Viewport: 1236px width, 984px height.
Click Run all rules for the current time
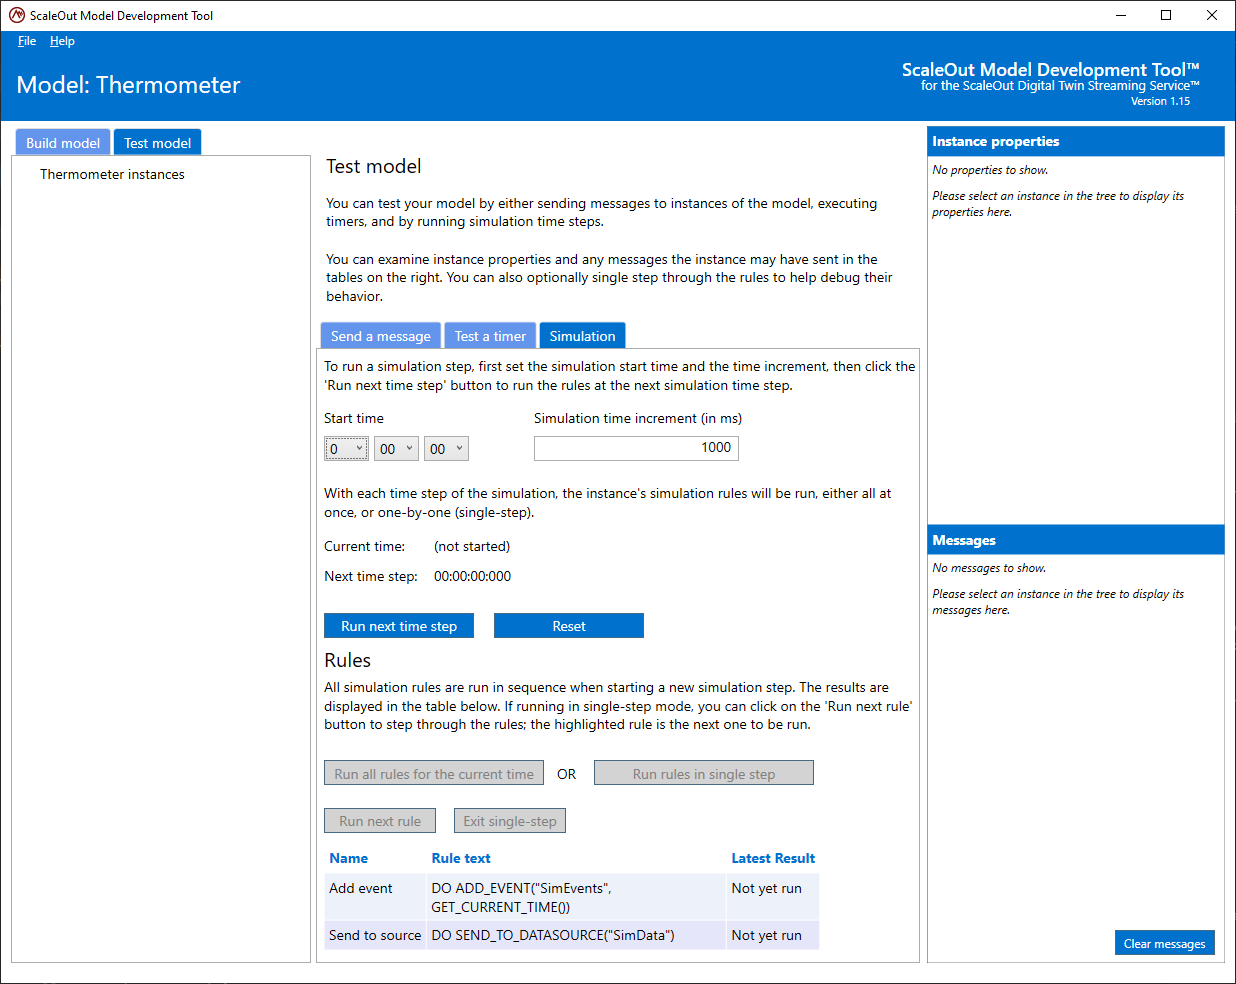(x=434, y=774)
